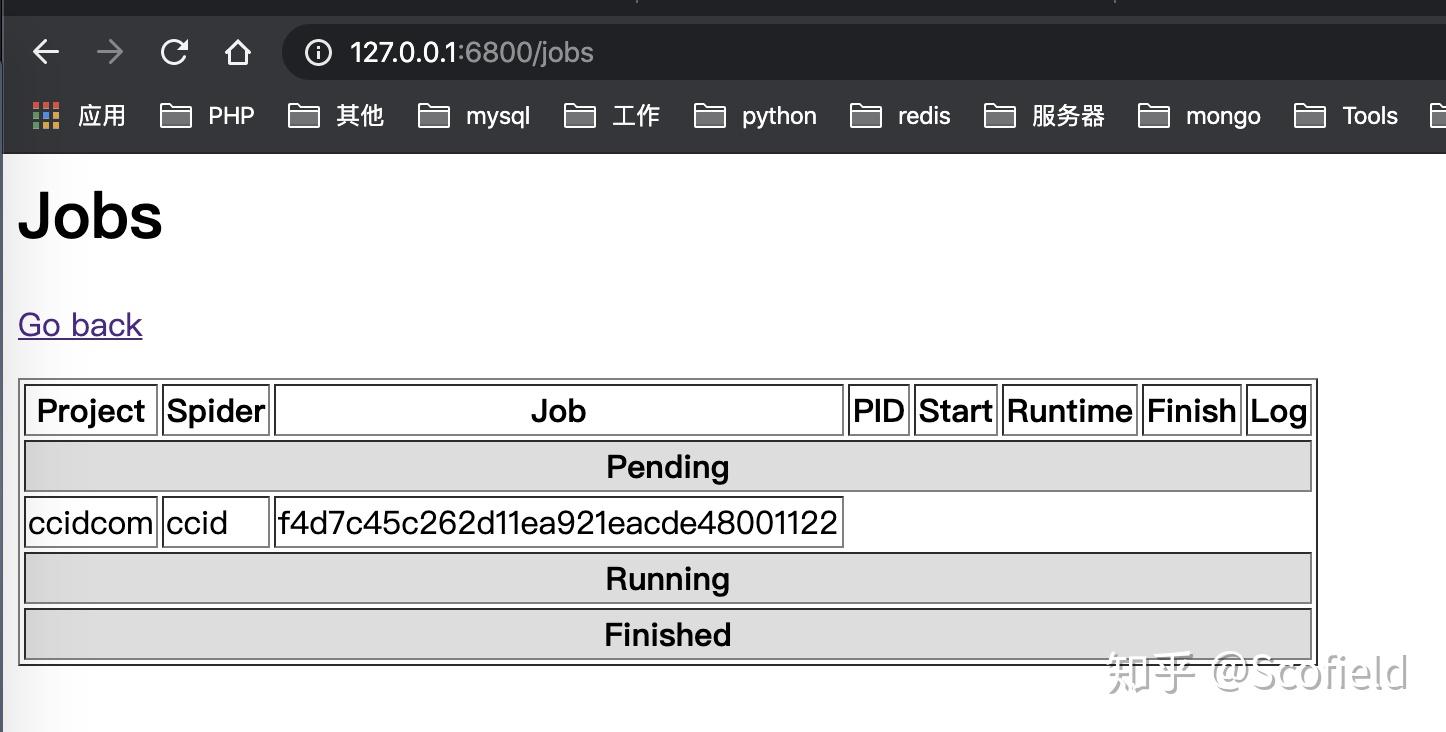Screen dimensions: 1446x732
Task: Click the address bar URL
Action: [472, 52]
